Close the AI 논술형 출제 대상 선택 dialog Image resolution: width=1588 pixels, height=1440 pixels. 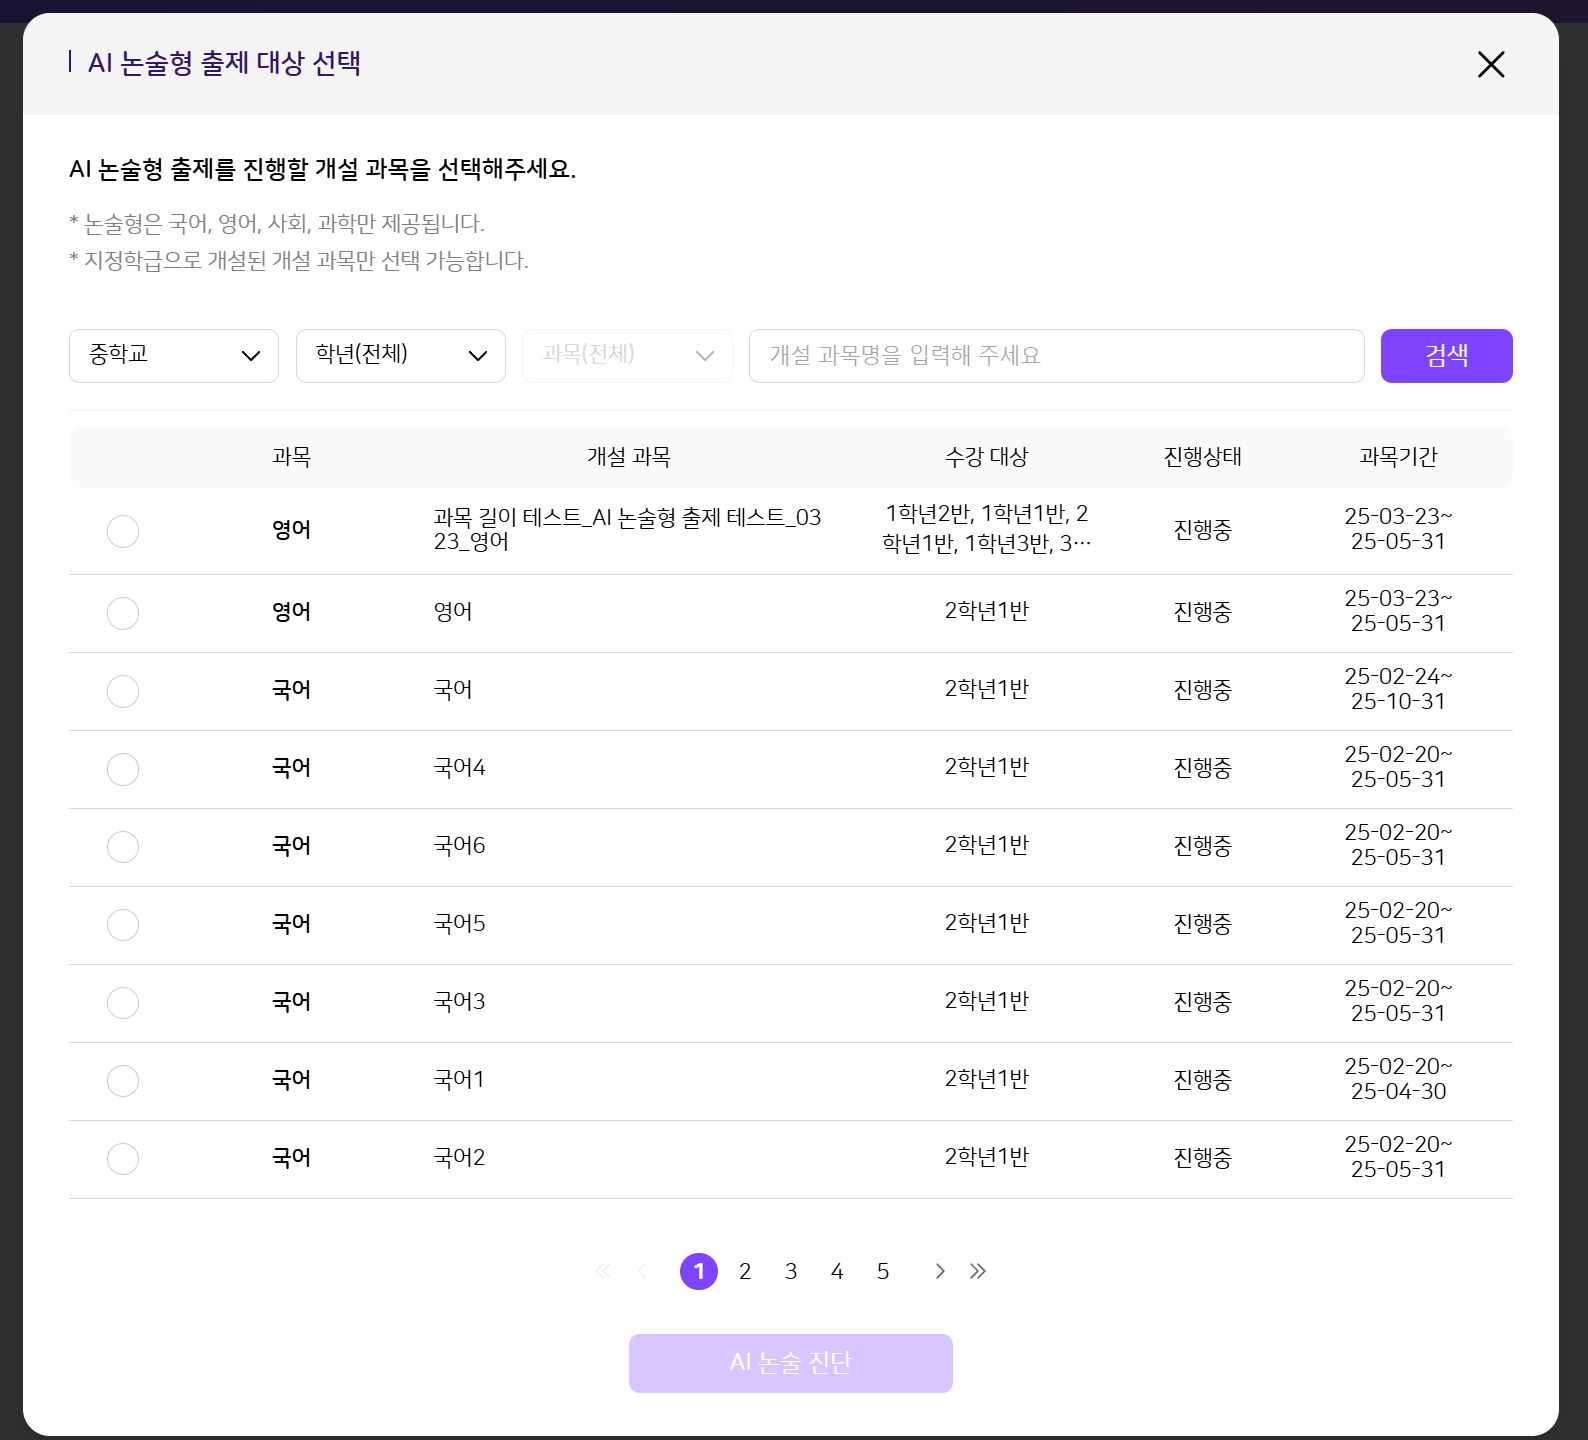pyautogui.click(x=1490, y=65)
